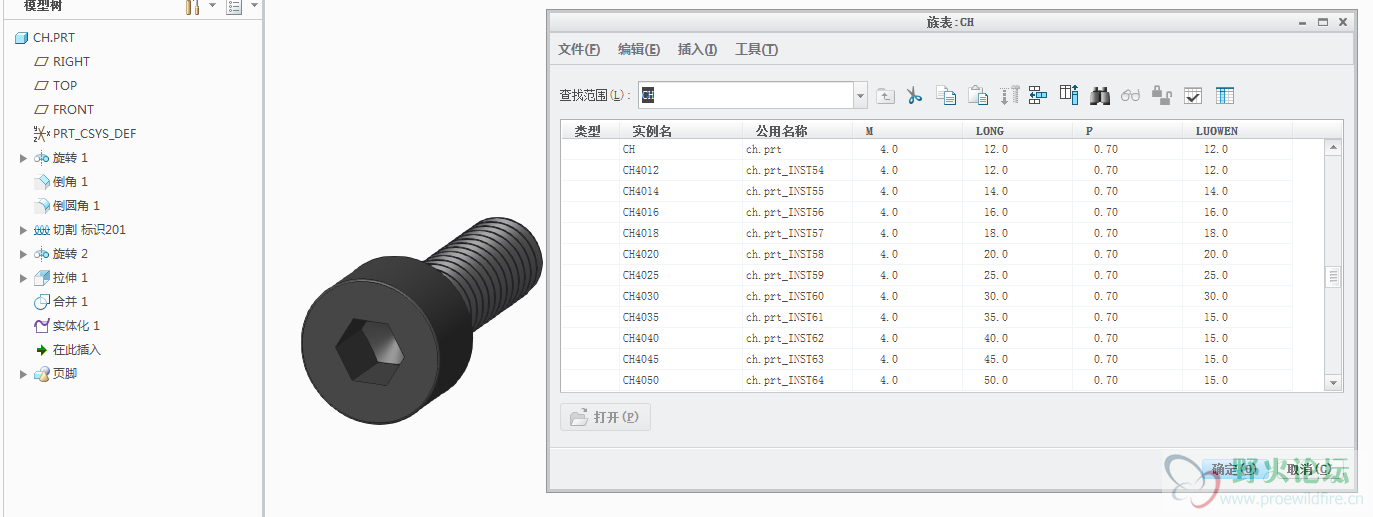Click the glasses preview instance icon
The width and height of the screenshot is (1373, 517).
1131,95
